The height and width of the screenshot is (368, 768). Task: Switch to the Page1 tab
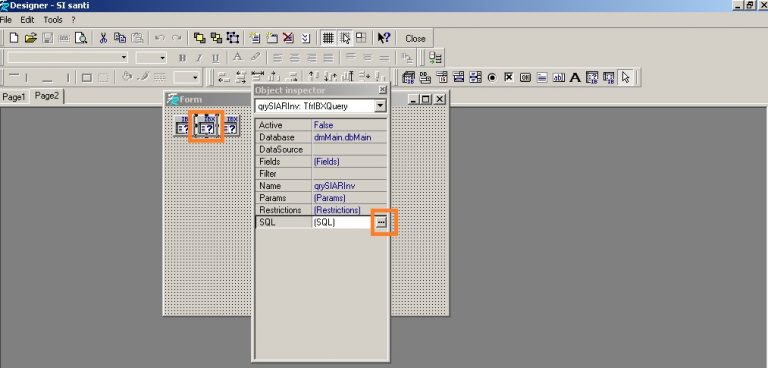pos(14,97)
